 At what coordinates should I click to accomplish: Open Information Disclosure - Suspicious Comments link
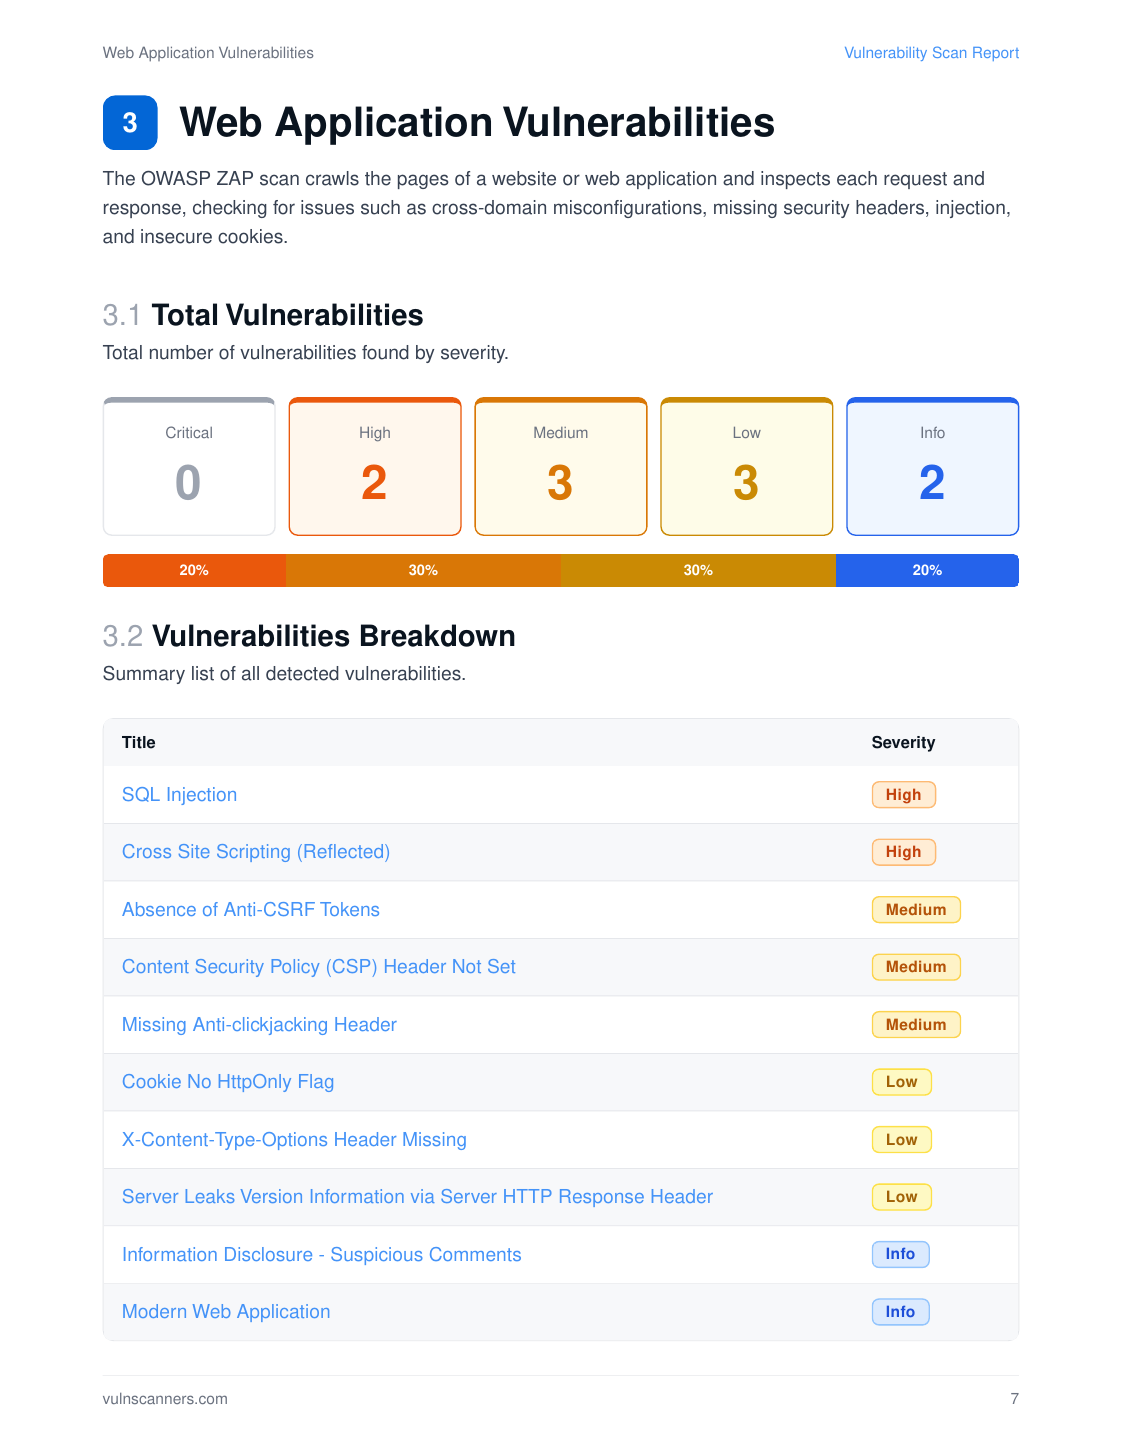coord(322,1255)
